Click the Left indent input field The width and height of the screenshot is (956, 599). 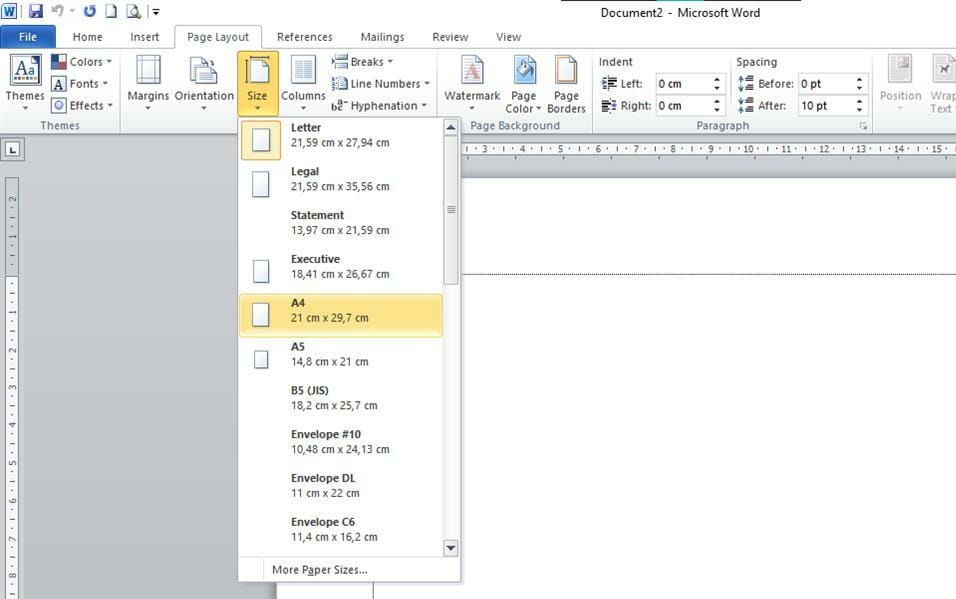(682, 84)
